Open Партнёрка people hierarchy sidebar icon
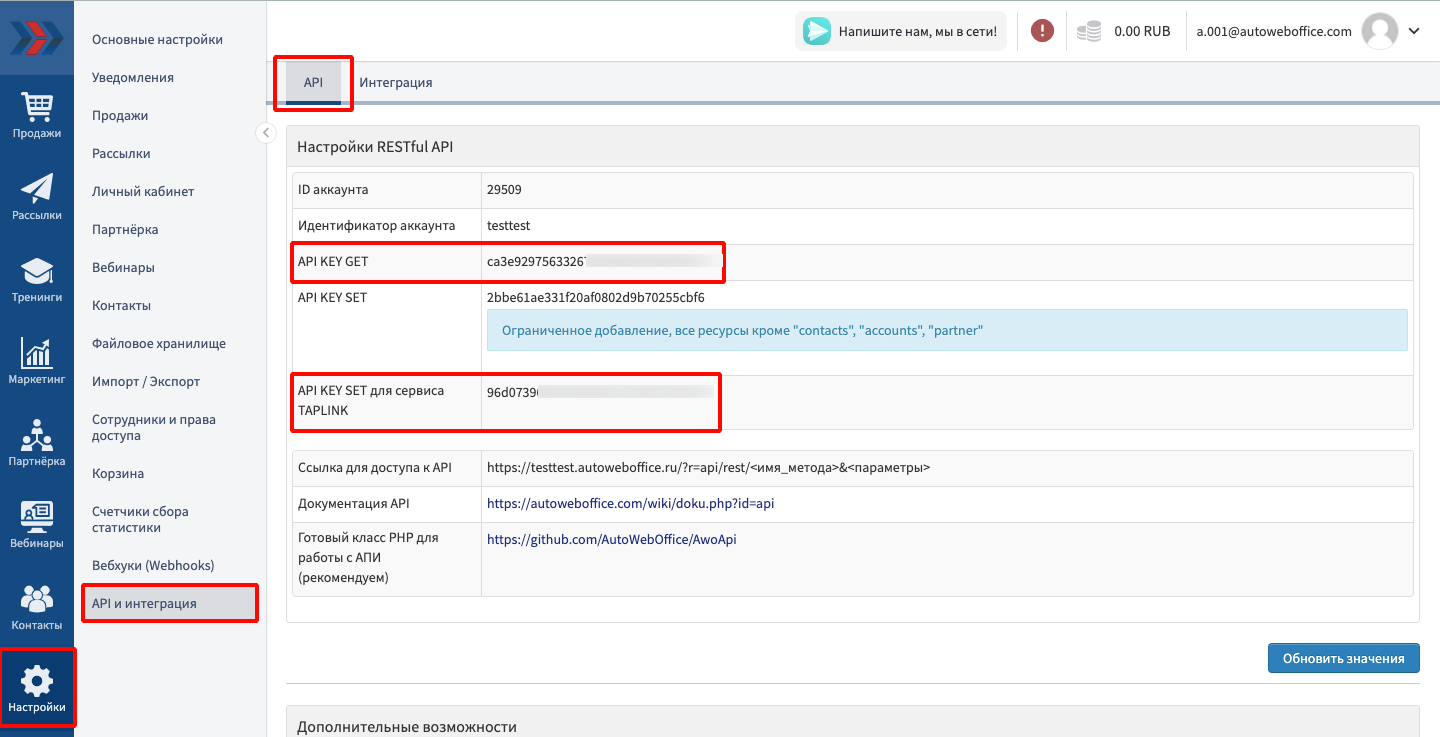The width and height of the screenshot is (1440, 737). (x=37, y=436)
